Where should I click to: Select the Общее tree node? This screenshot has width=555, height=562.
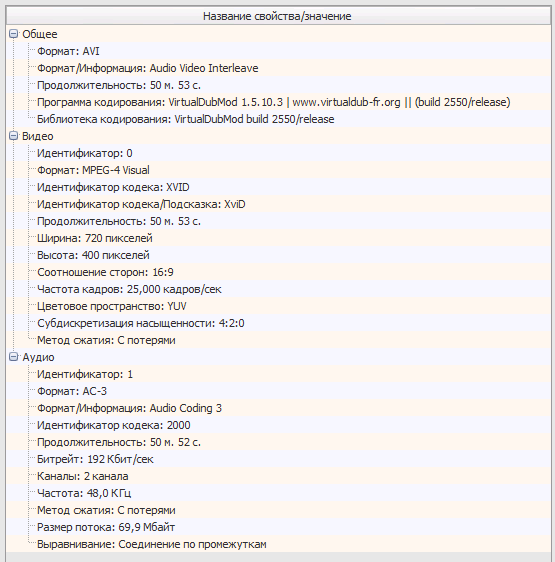click(40, 34)
